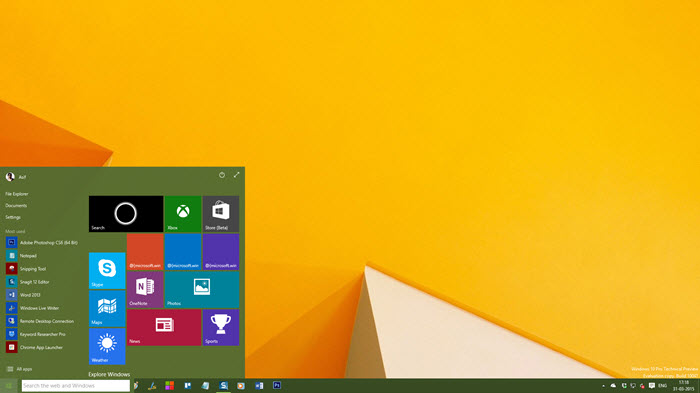
Task: Expand Start menu to full screen
Action: click(237, 175)
